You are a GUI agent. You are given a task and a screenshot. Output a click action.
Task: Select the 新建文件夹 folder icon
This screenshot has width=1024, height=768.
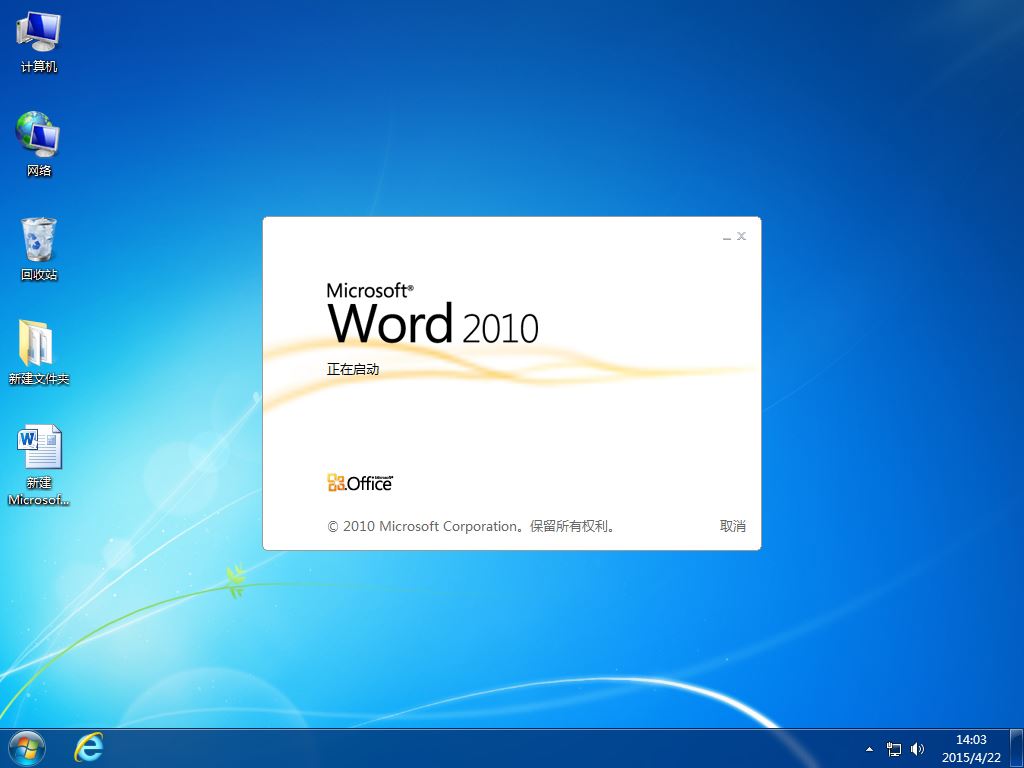click(39, 352)
